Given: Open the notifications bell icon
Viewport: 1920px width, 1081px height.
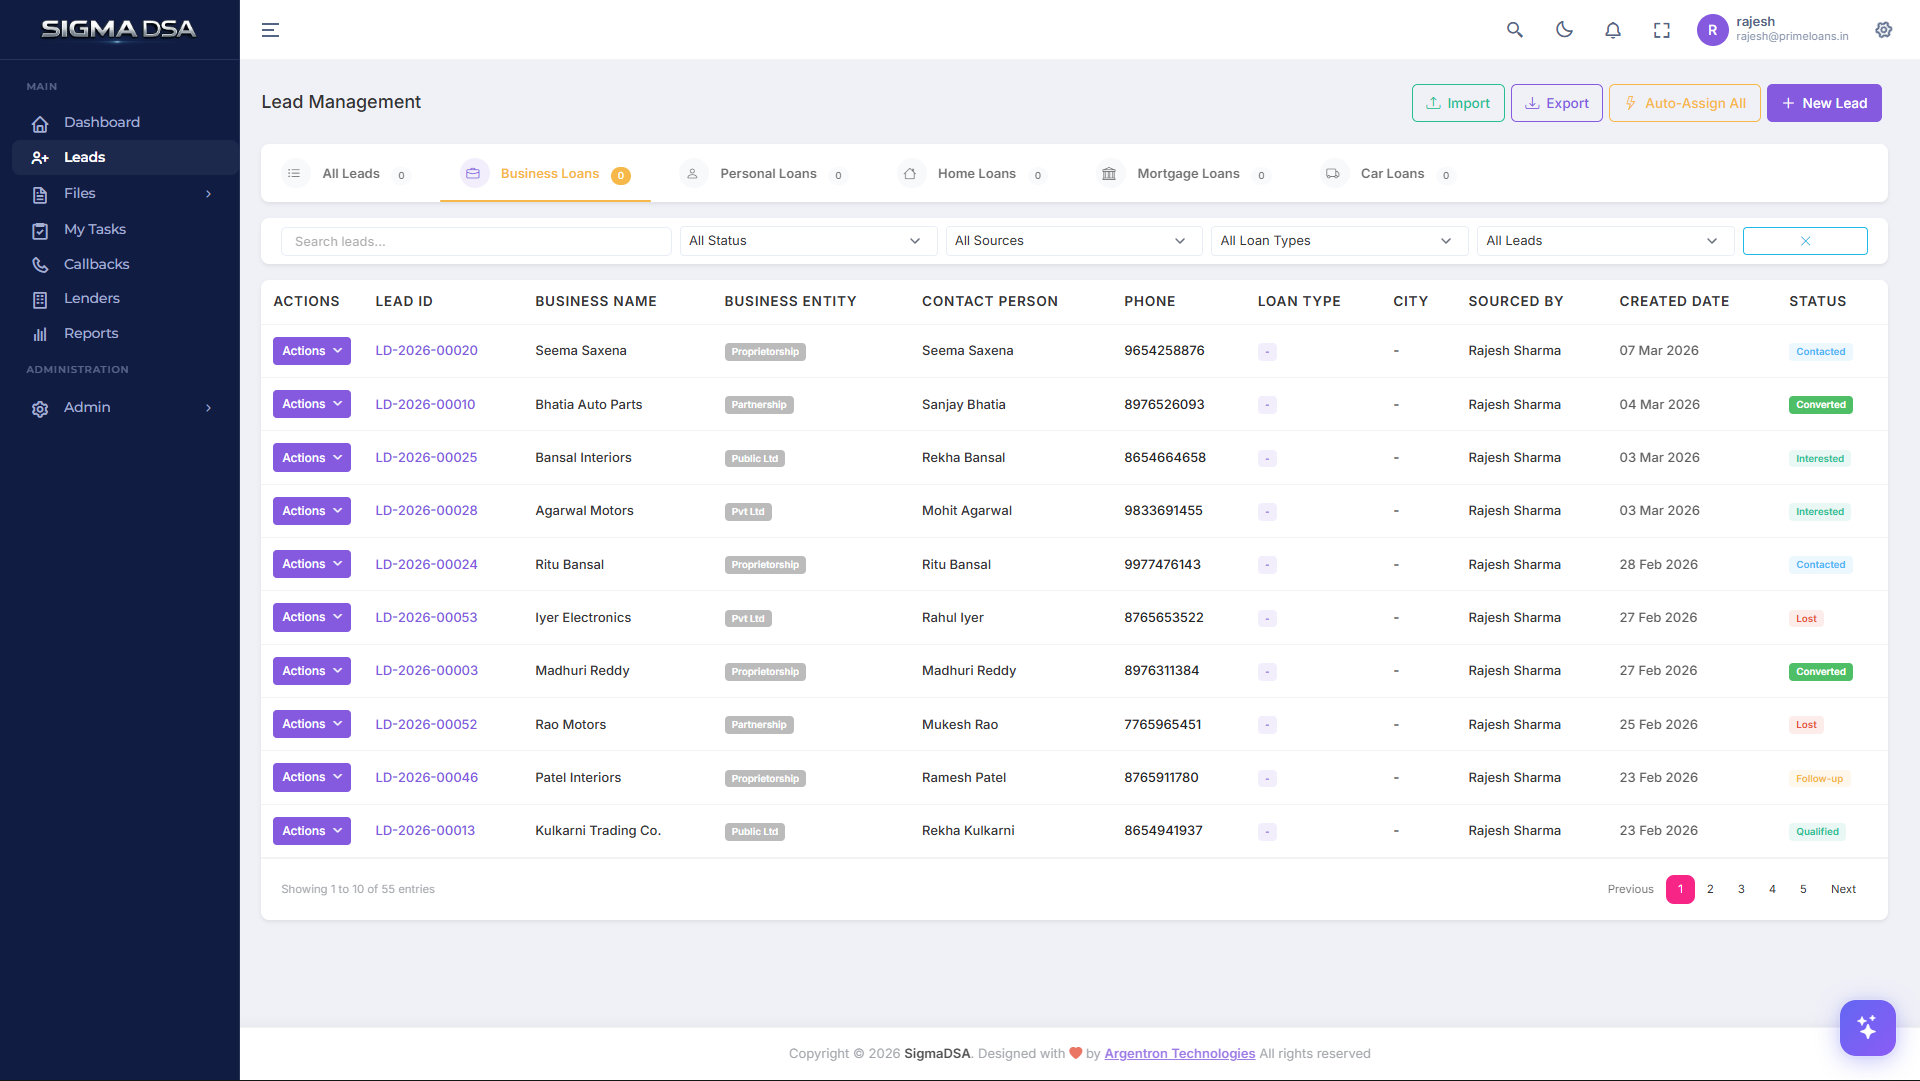Looking at the screenshot, I should pos(1613,30).
